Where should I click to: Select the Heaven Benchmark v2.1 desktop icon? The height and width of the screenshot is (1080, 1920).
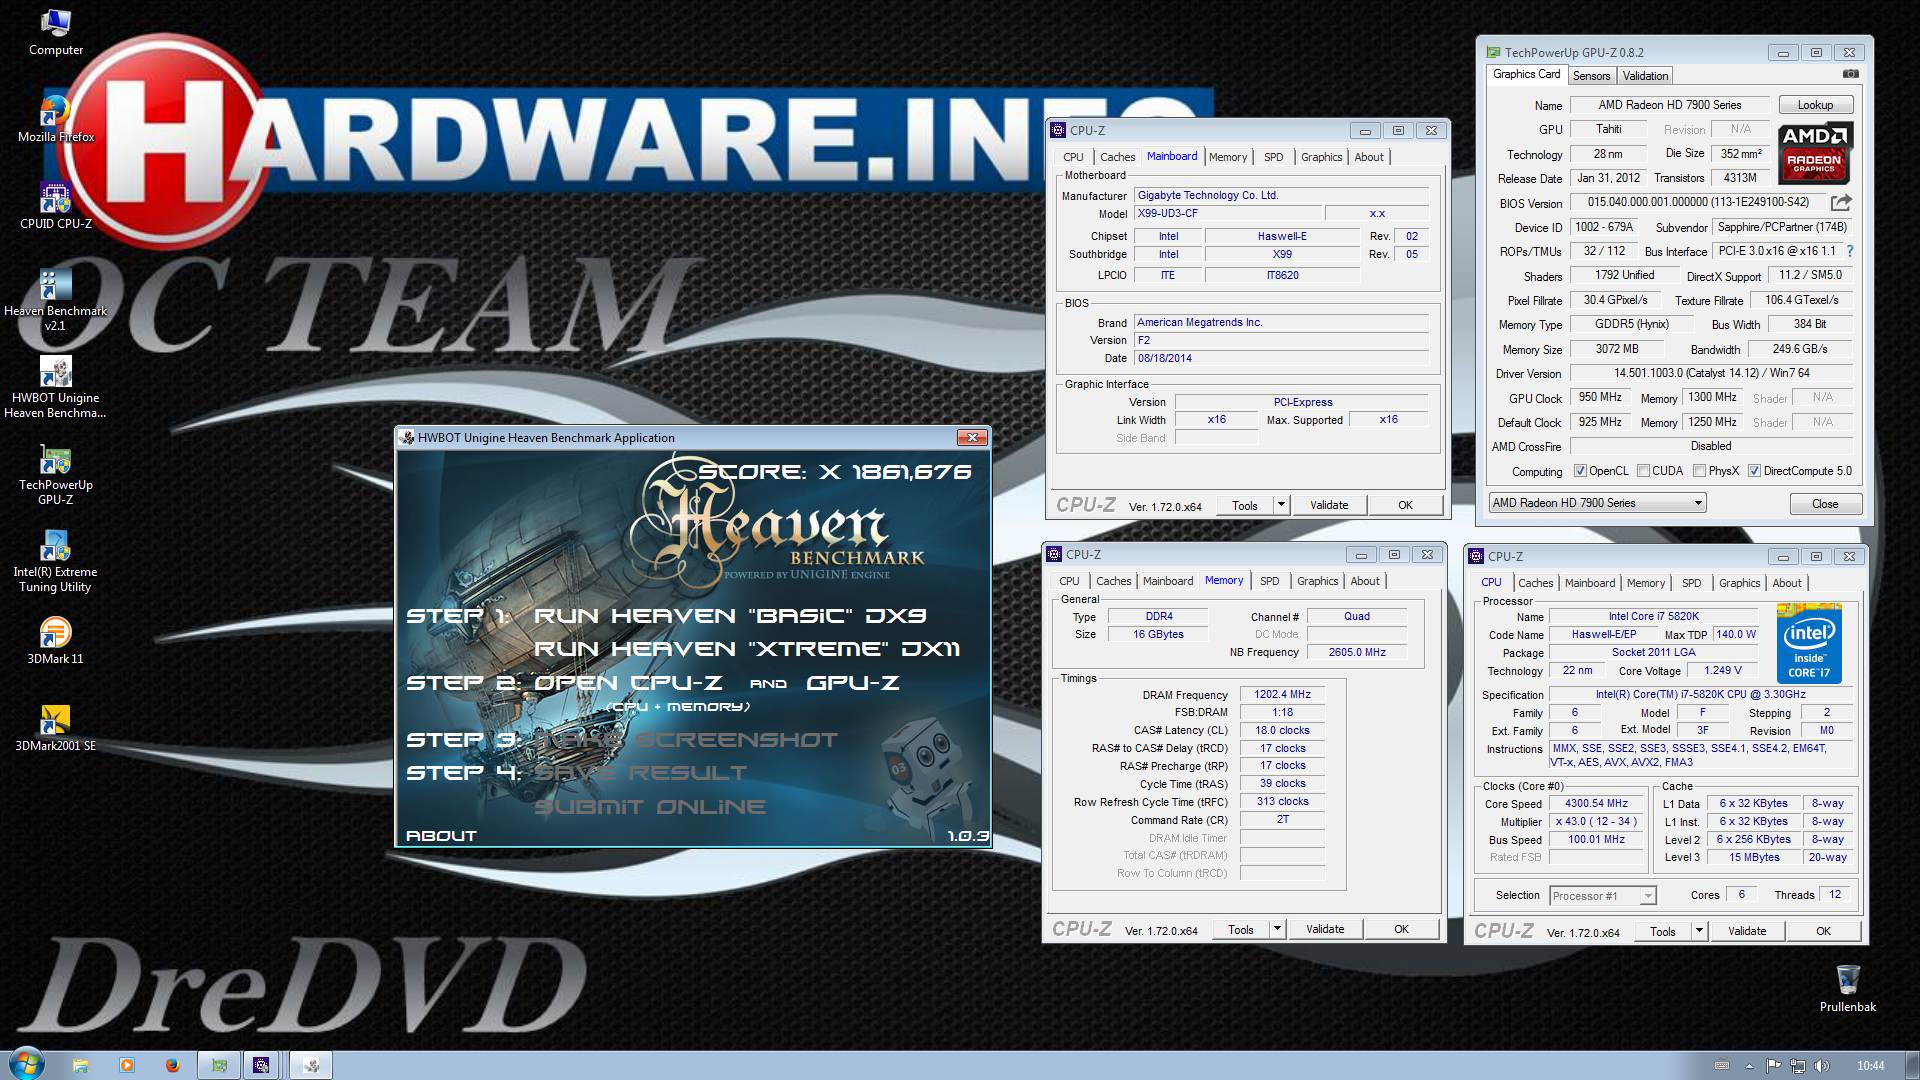tap(56, 299)
